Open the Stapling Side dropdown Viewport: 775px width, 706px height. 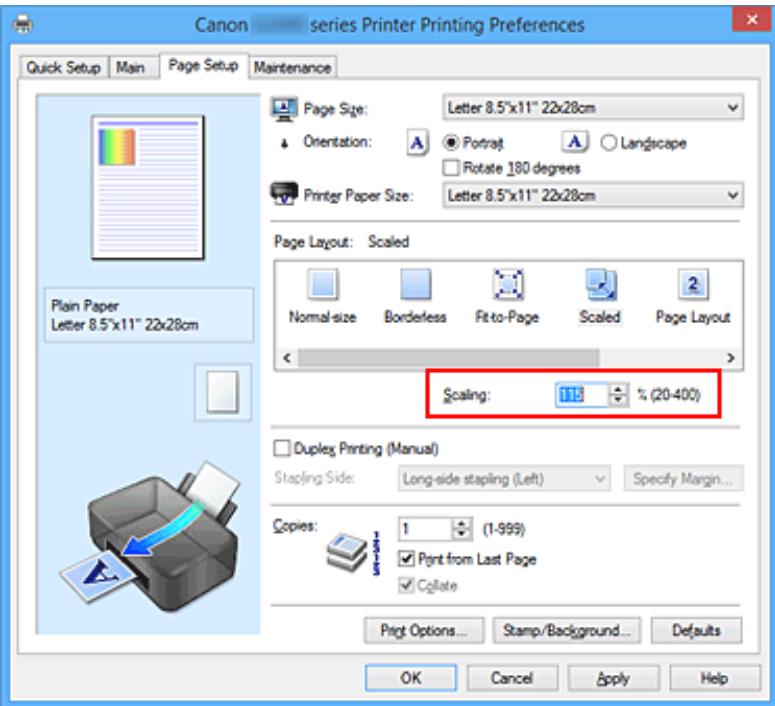[504, 479]
